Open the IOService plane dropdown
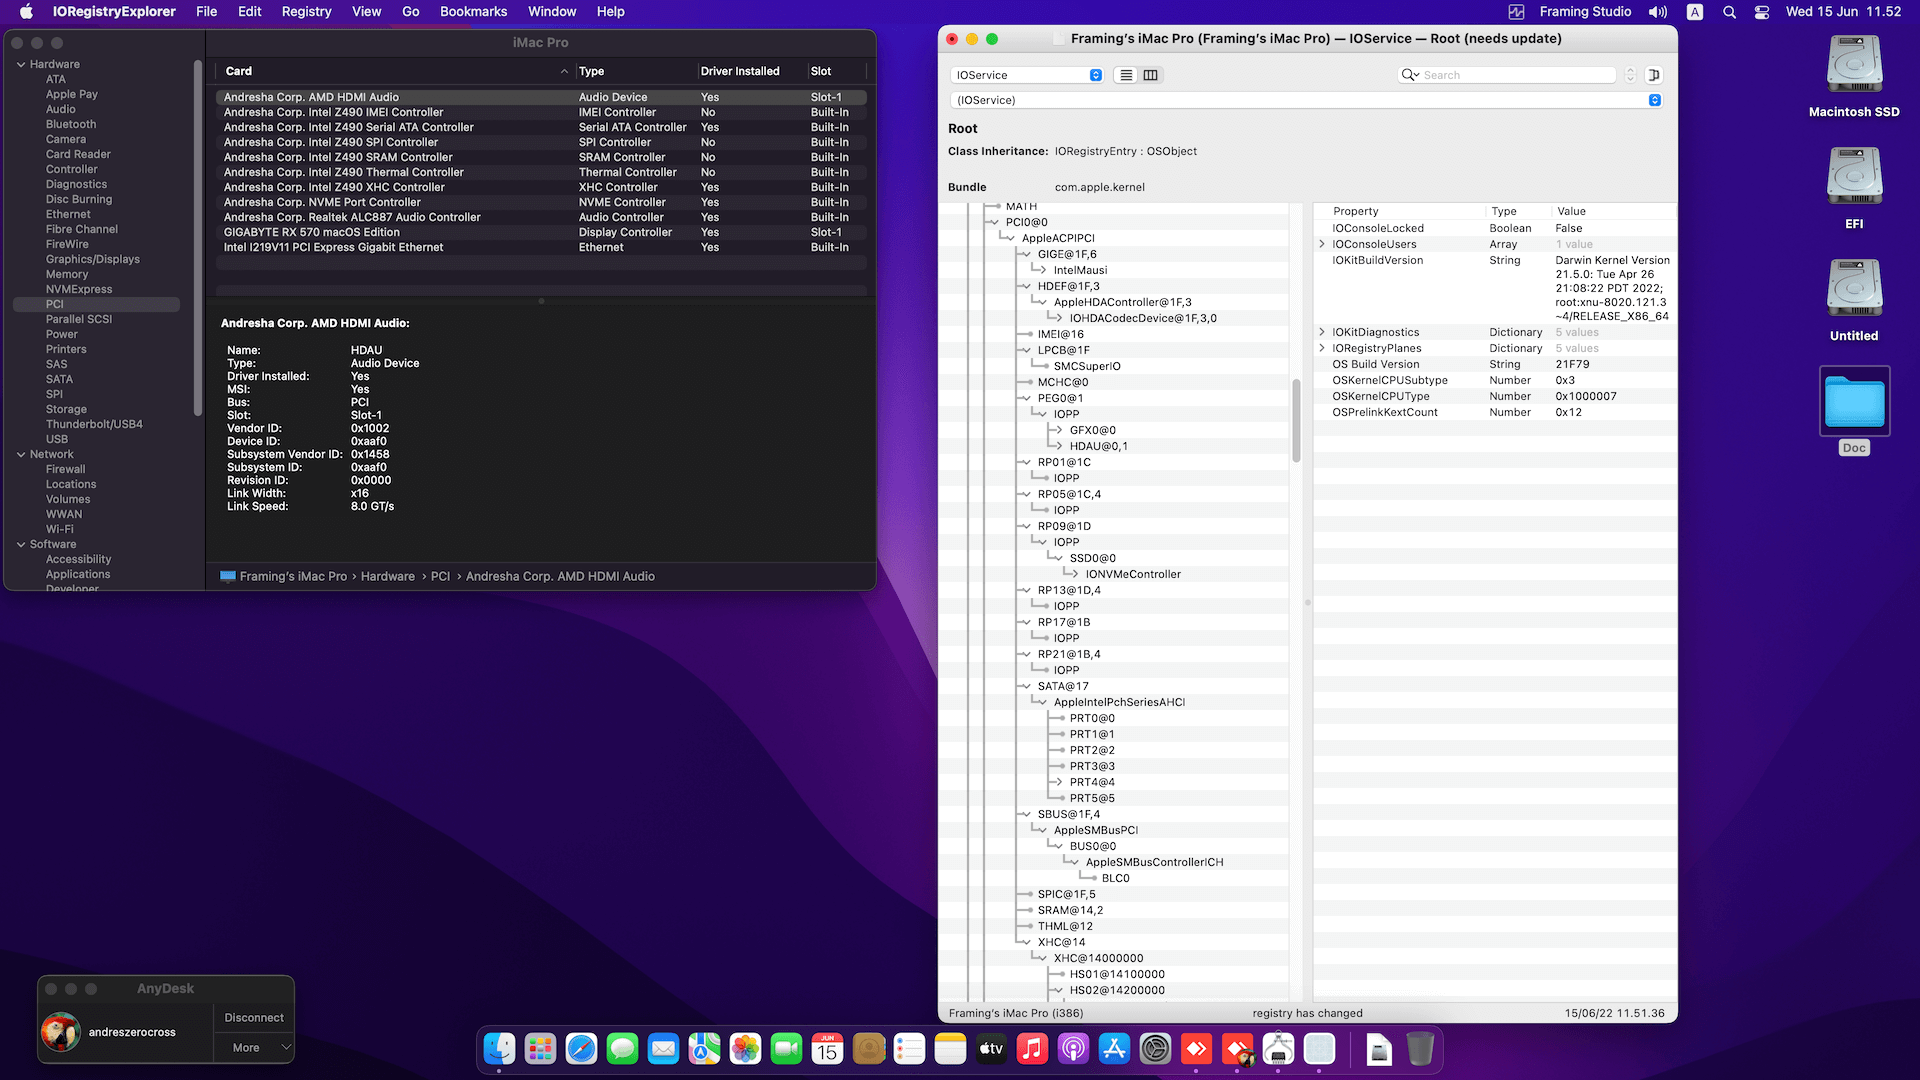 tap(1027, 75)
